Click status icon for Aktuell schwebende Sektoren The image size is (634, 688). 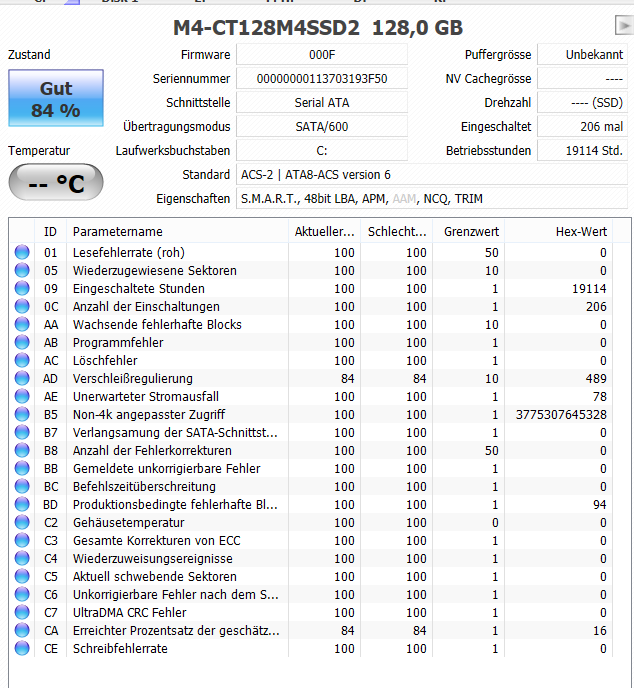22,576
